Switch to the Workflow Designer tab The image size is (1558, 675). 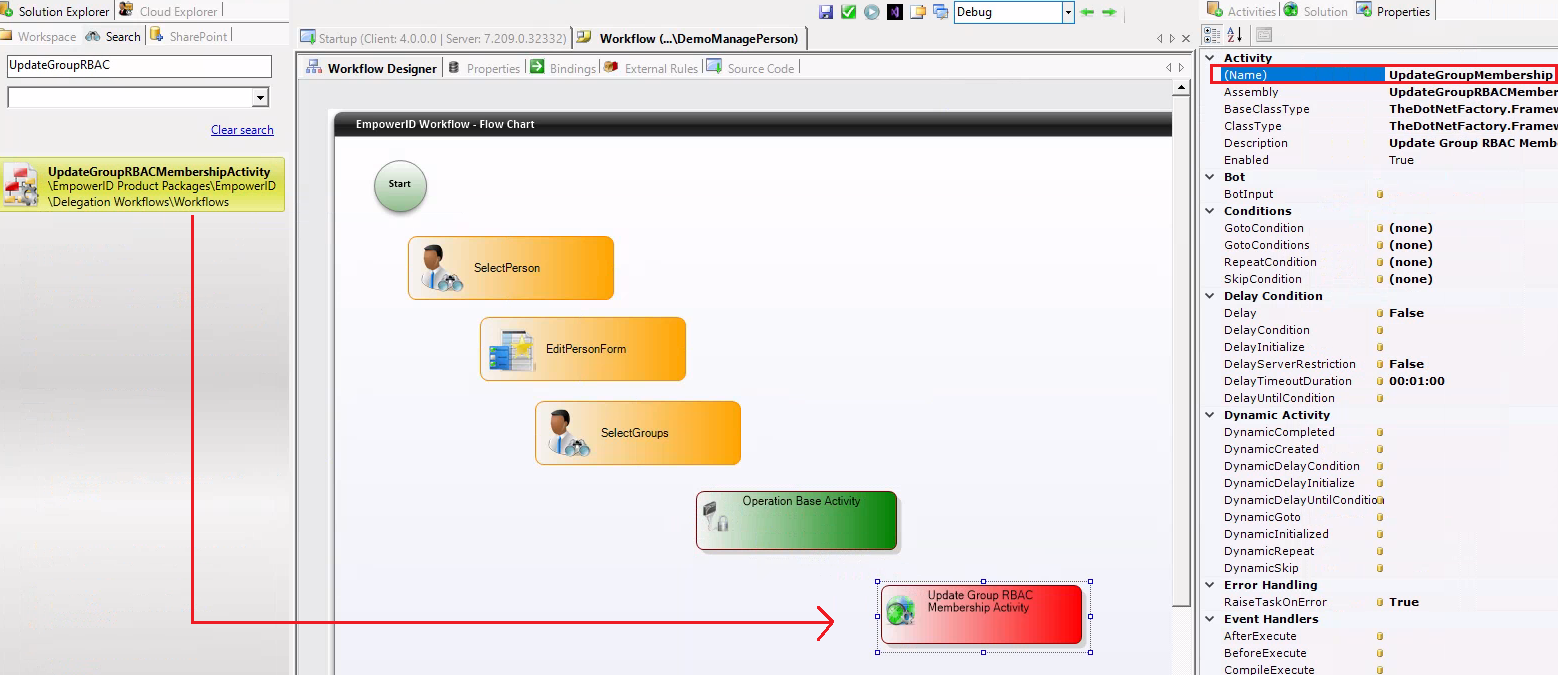pyautogui.click(x=372, y=68)
